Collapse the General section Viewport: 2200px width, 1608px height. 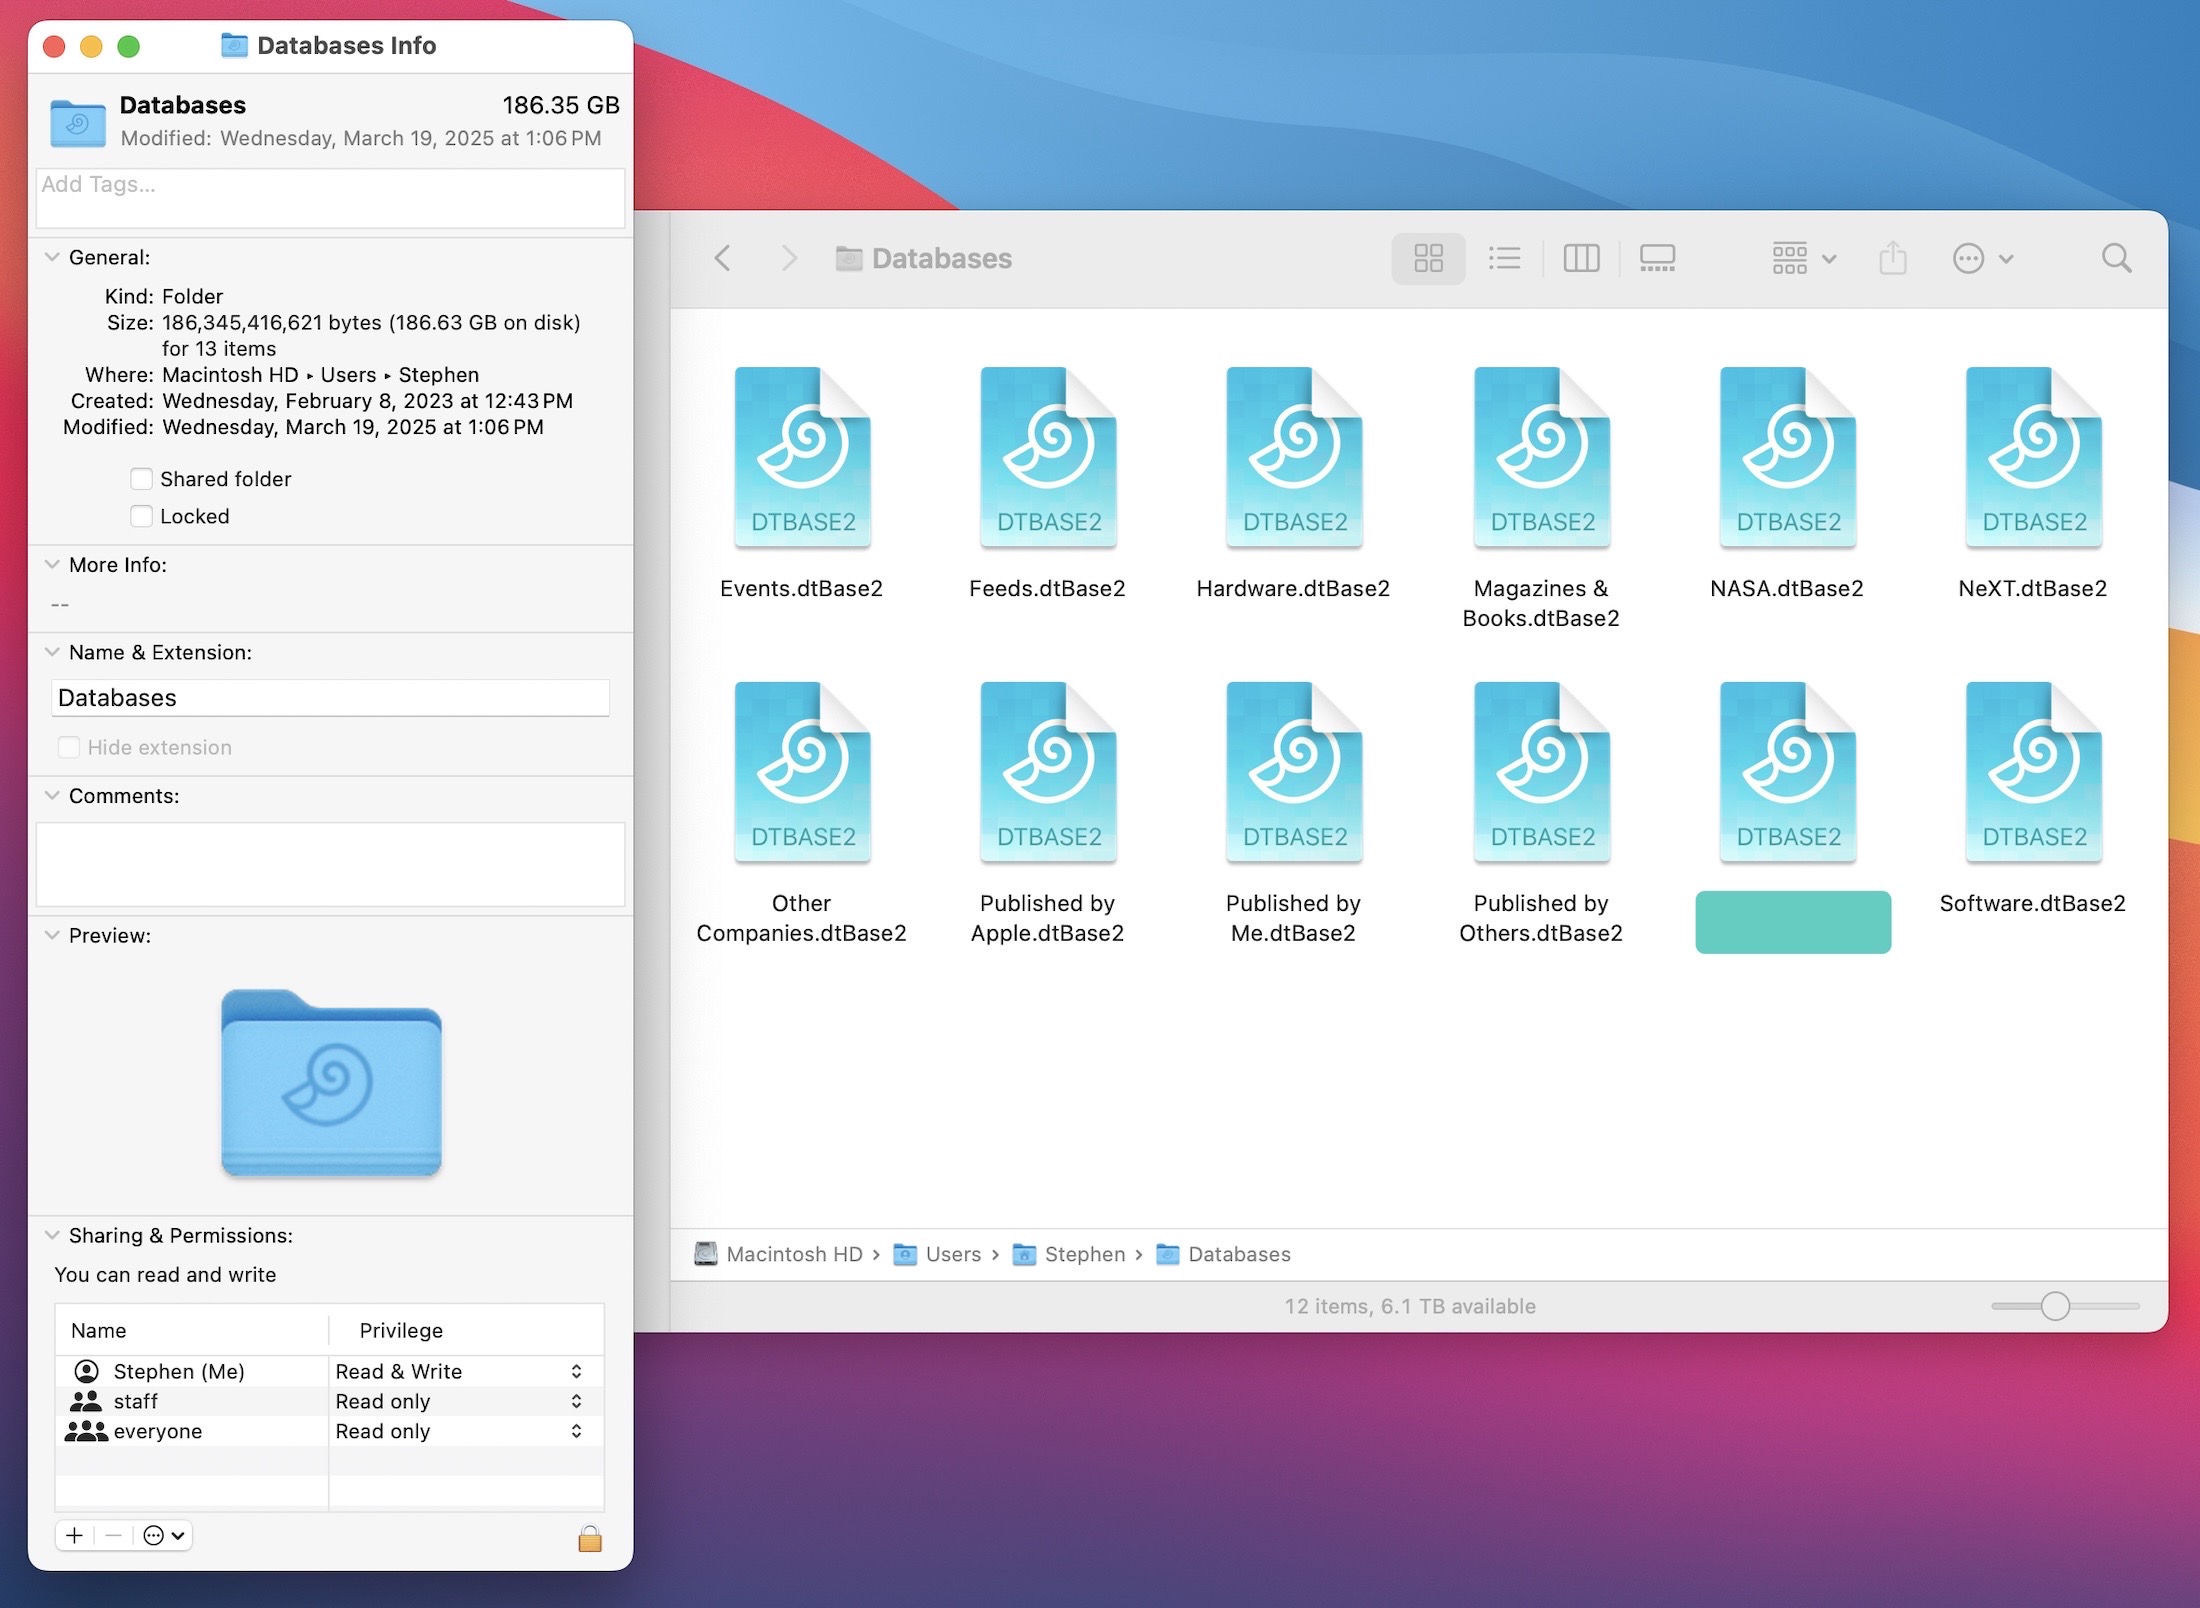coord(52,257)
